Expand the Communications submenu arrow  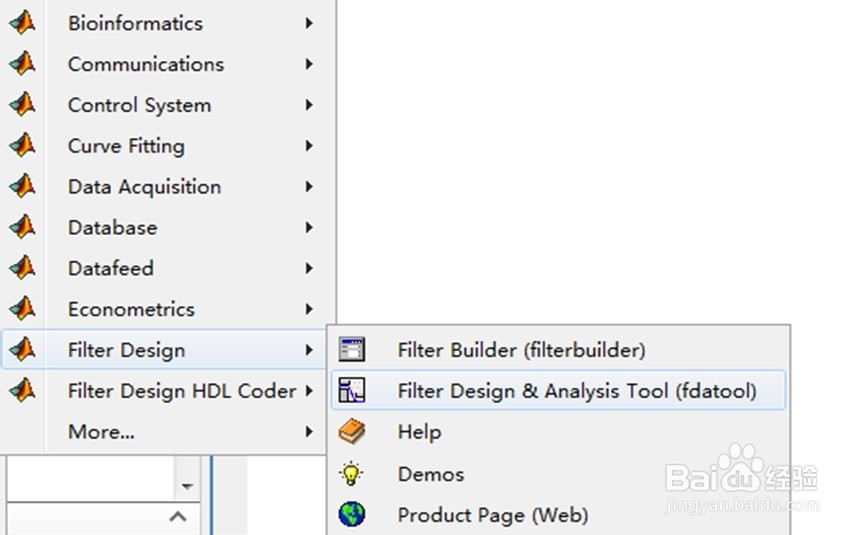tap(309, 64)
